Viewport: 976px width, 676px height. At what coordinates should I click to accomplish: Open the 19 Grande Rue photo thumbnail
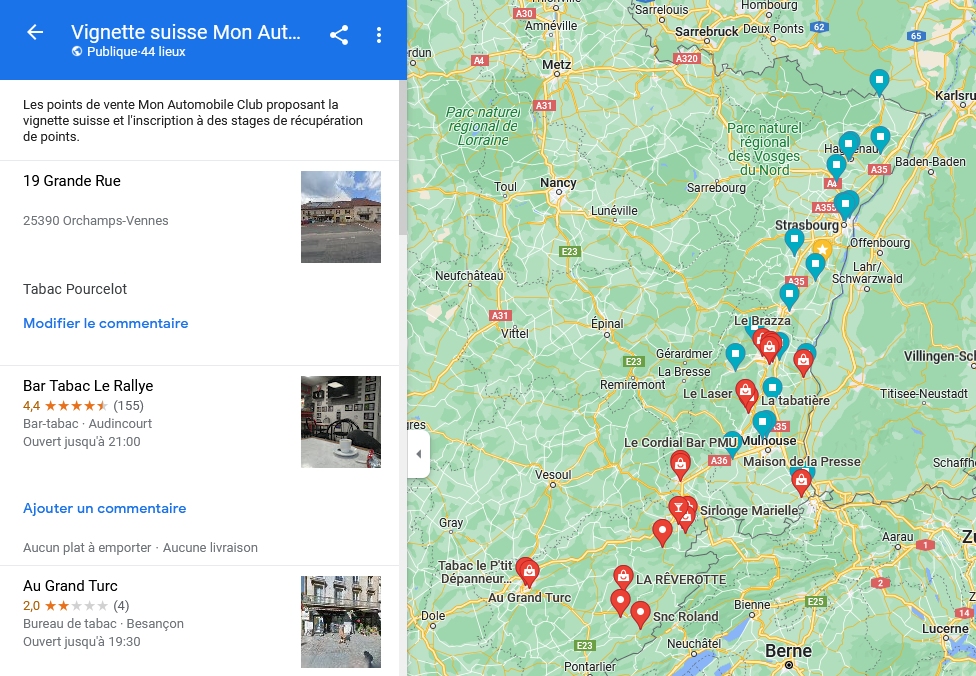pos(340,217)
